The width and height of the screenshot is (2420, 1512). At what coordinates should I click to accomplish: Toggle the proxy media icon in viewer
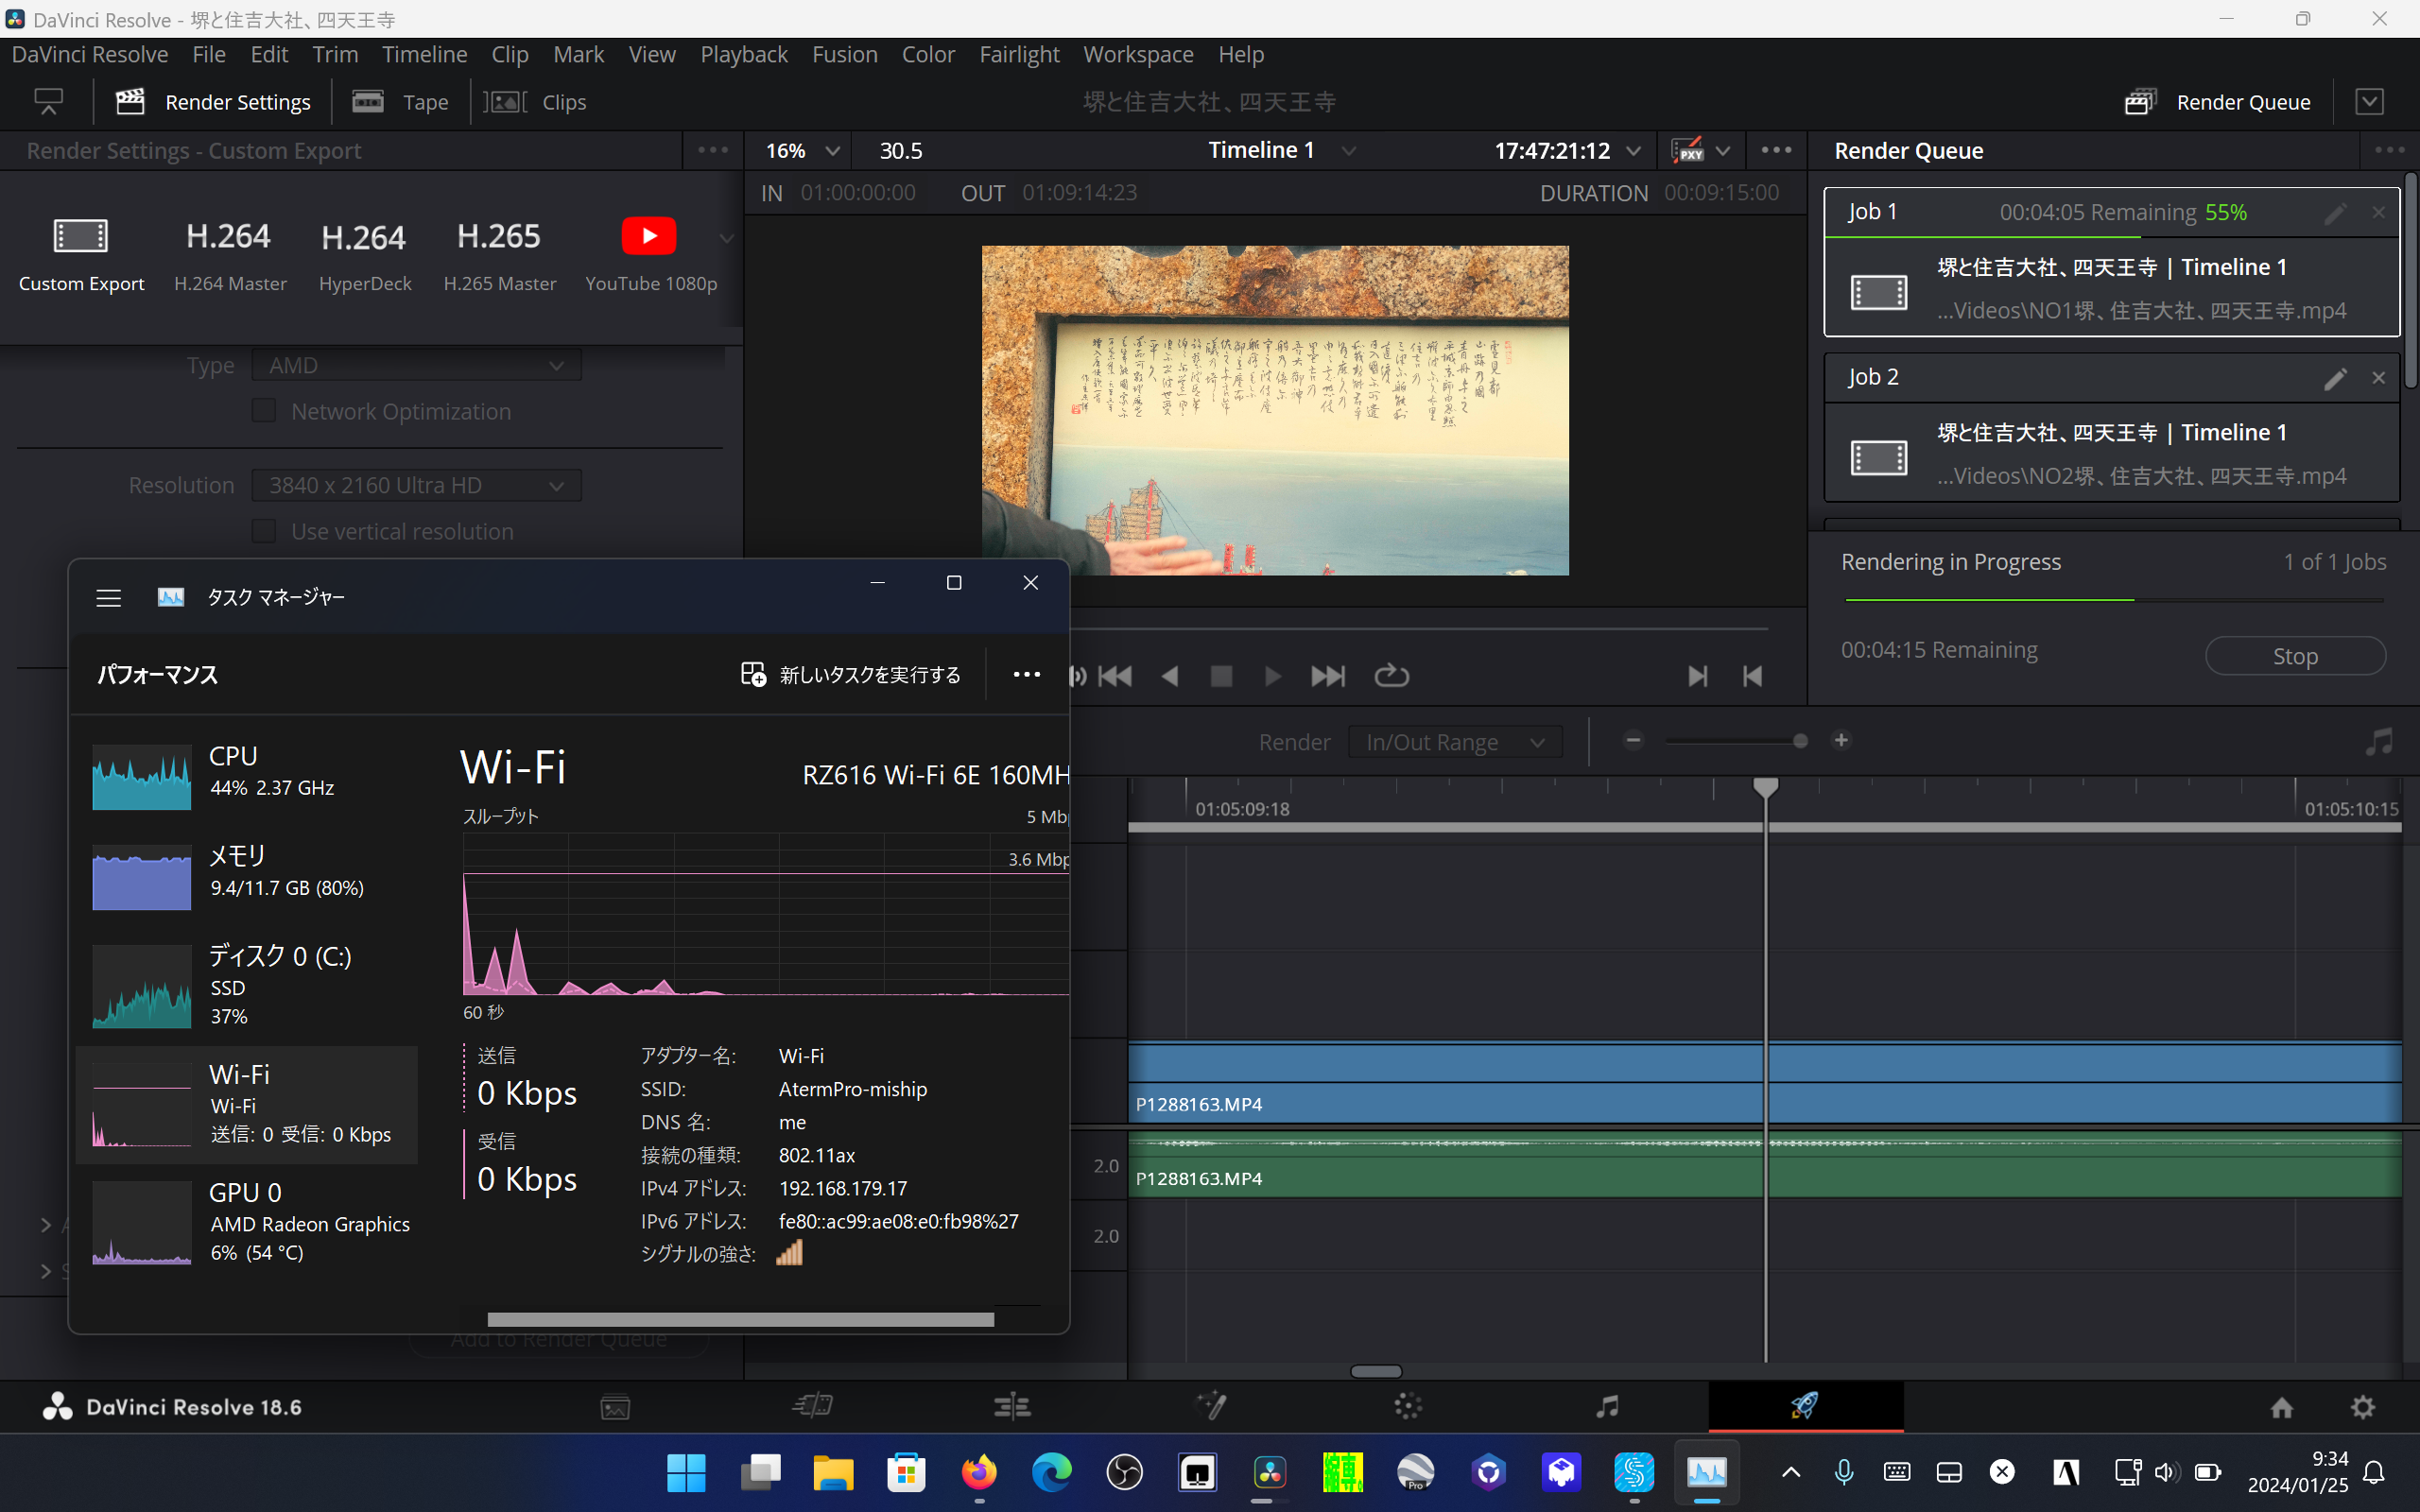1687,150
